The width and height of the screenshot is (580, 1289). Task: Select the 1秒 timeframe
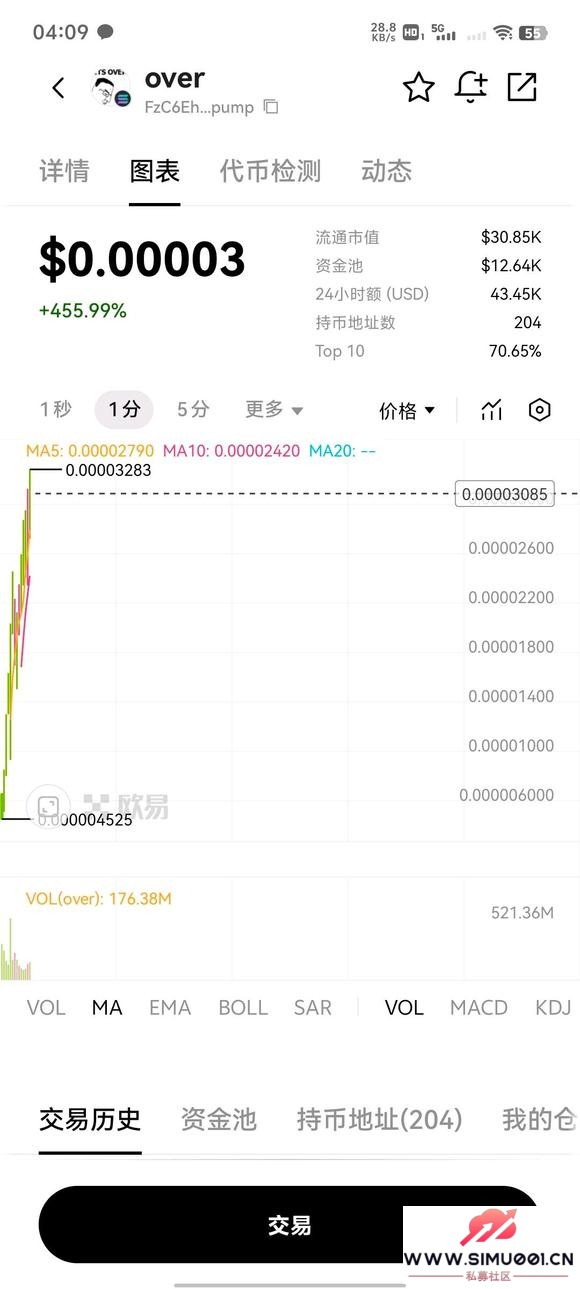point(56,409)
